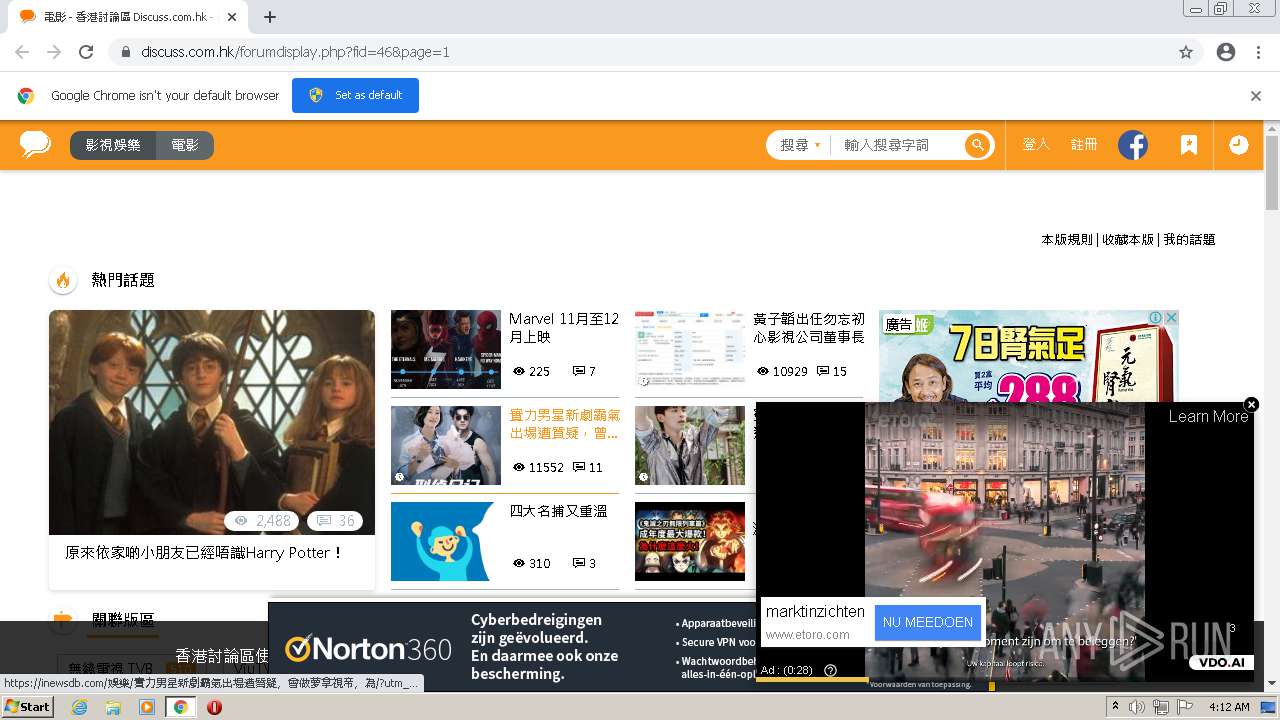Select 影視娛樂 breadcrumb tab

(x=113, y=145)
